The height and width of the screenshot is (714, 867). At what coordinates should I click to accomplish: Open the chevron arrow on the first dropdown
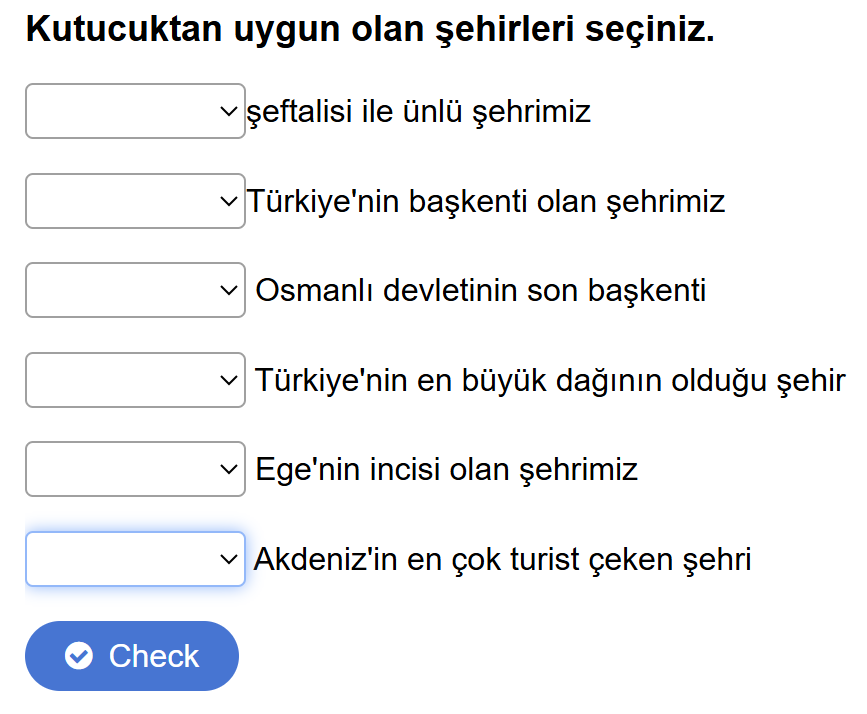(x=228, y=111)
